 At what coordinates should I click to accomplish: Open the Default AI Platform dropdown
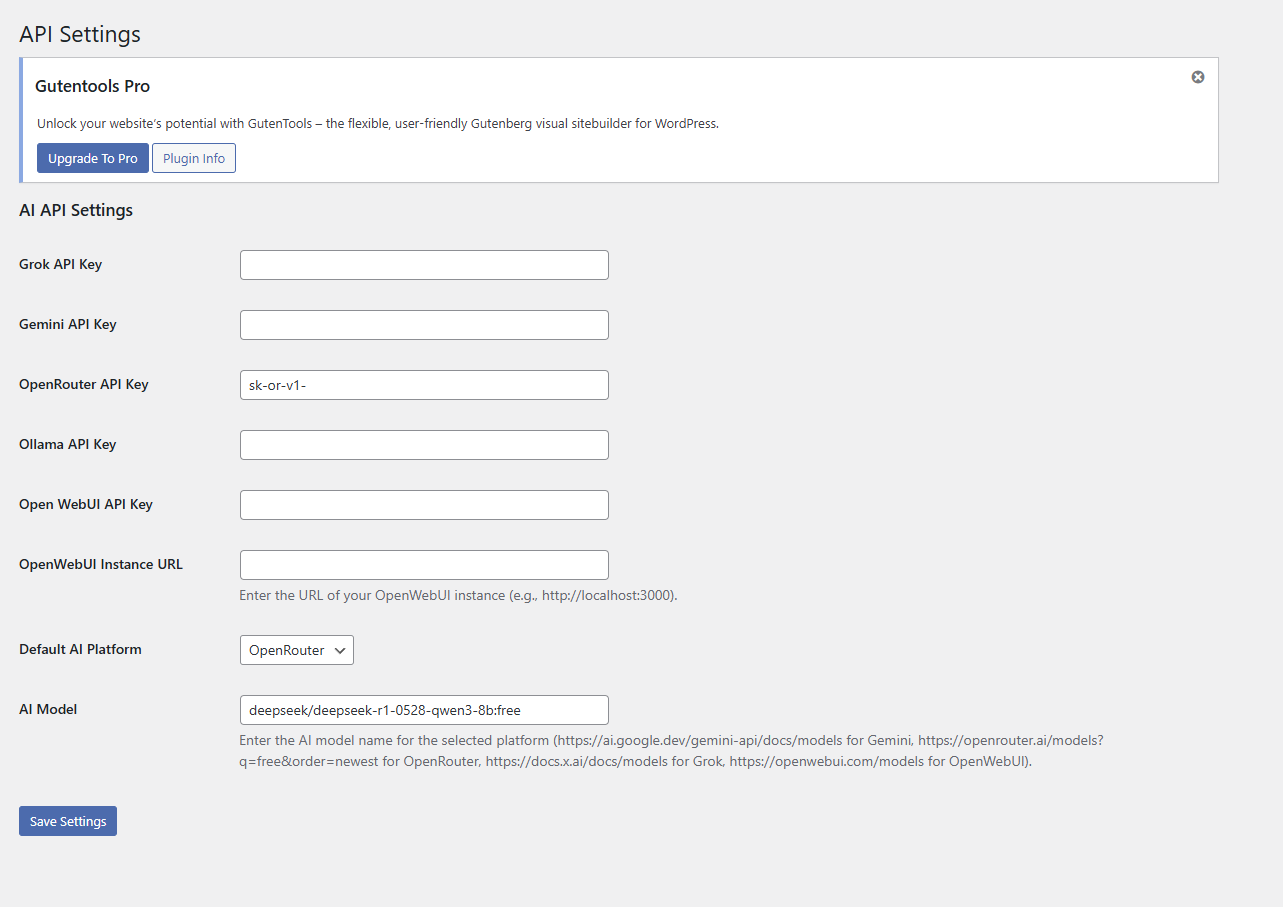297,650
